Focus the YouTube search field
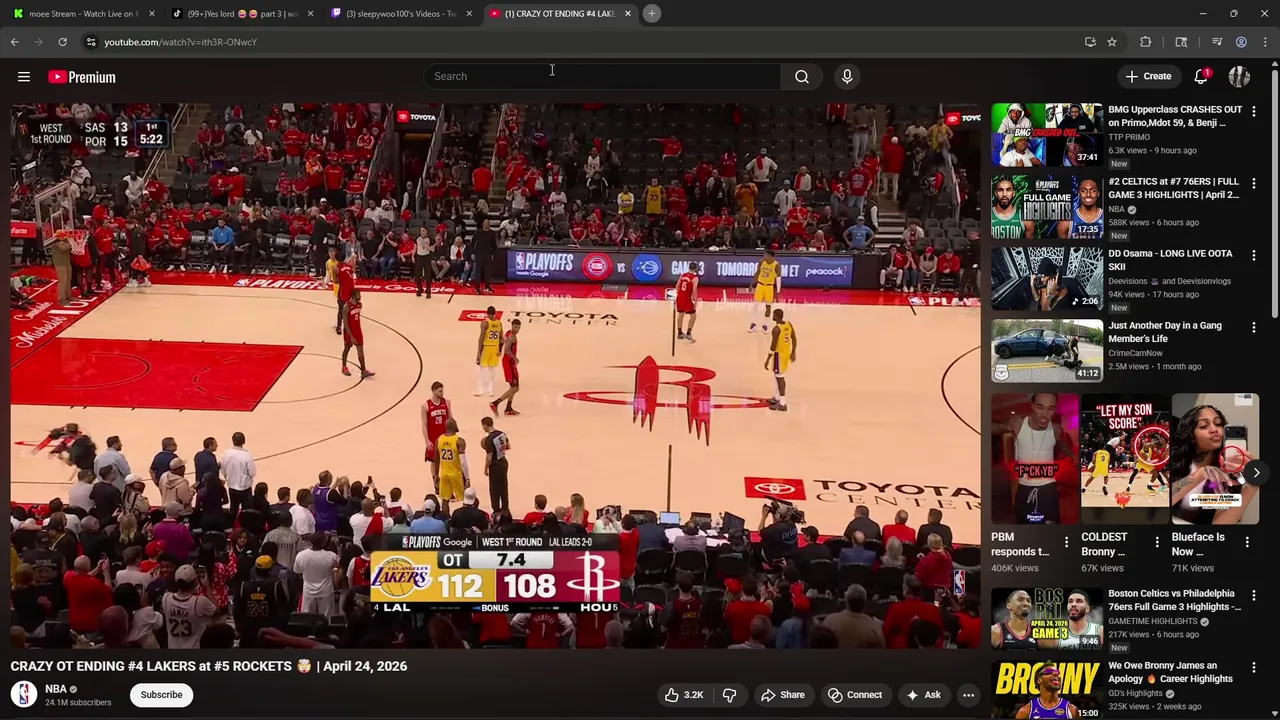Viewport: 1280px width, 720px height. [602, 76]
